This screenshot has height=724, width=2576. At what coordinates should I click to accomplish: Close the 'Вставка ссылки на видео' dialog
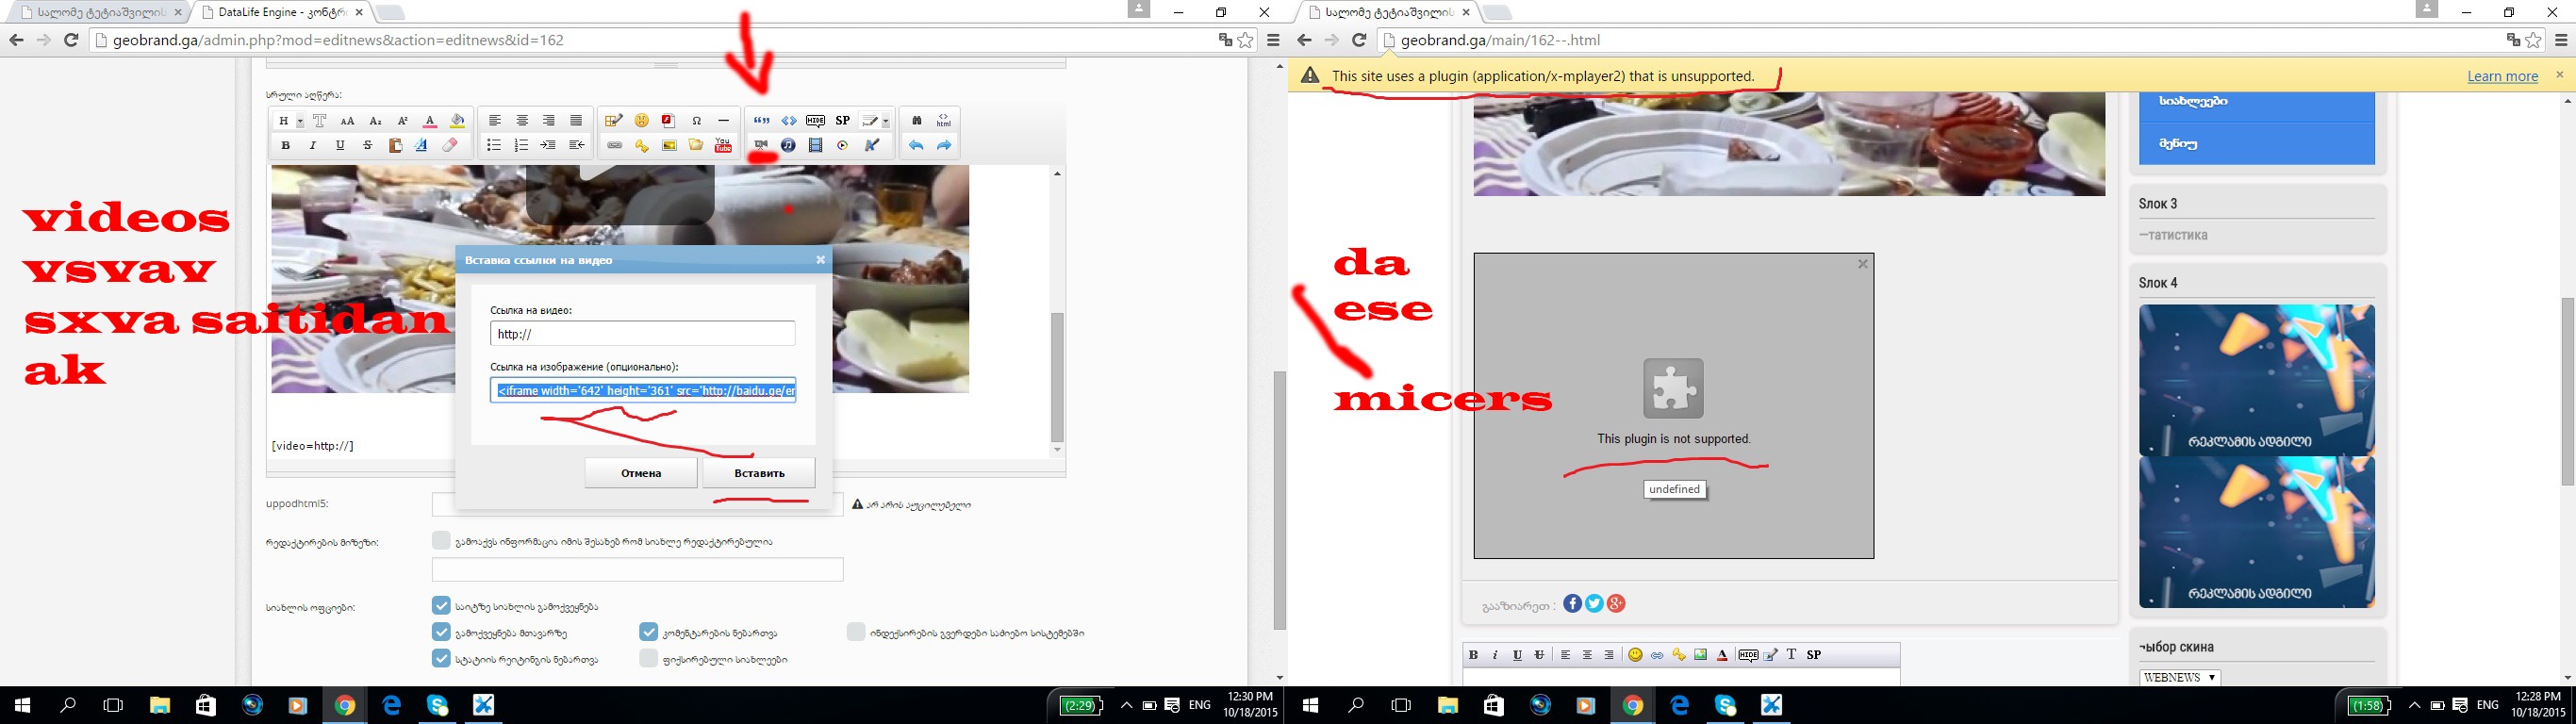[x=820, y=260]
